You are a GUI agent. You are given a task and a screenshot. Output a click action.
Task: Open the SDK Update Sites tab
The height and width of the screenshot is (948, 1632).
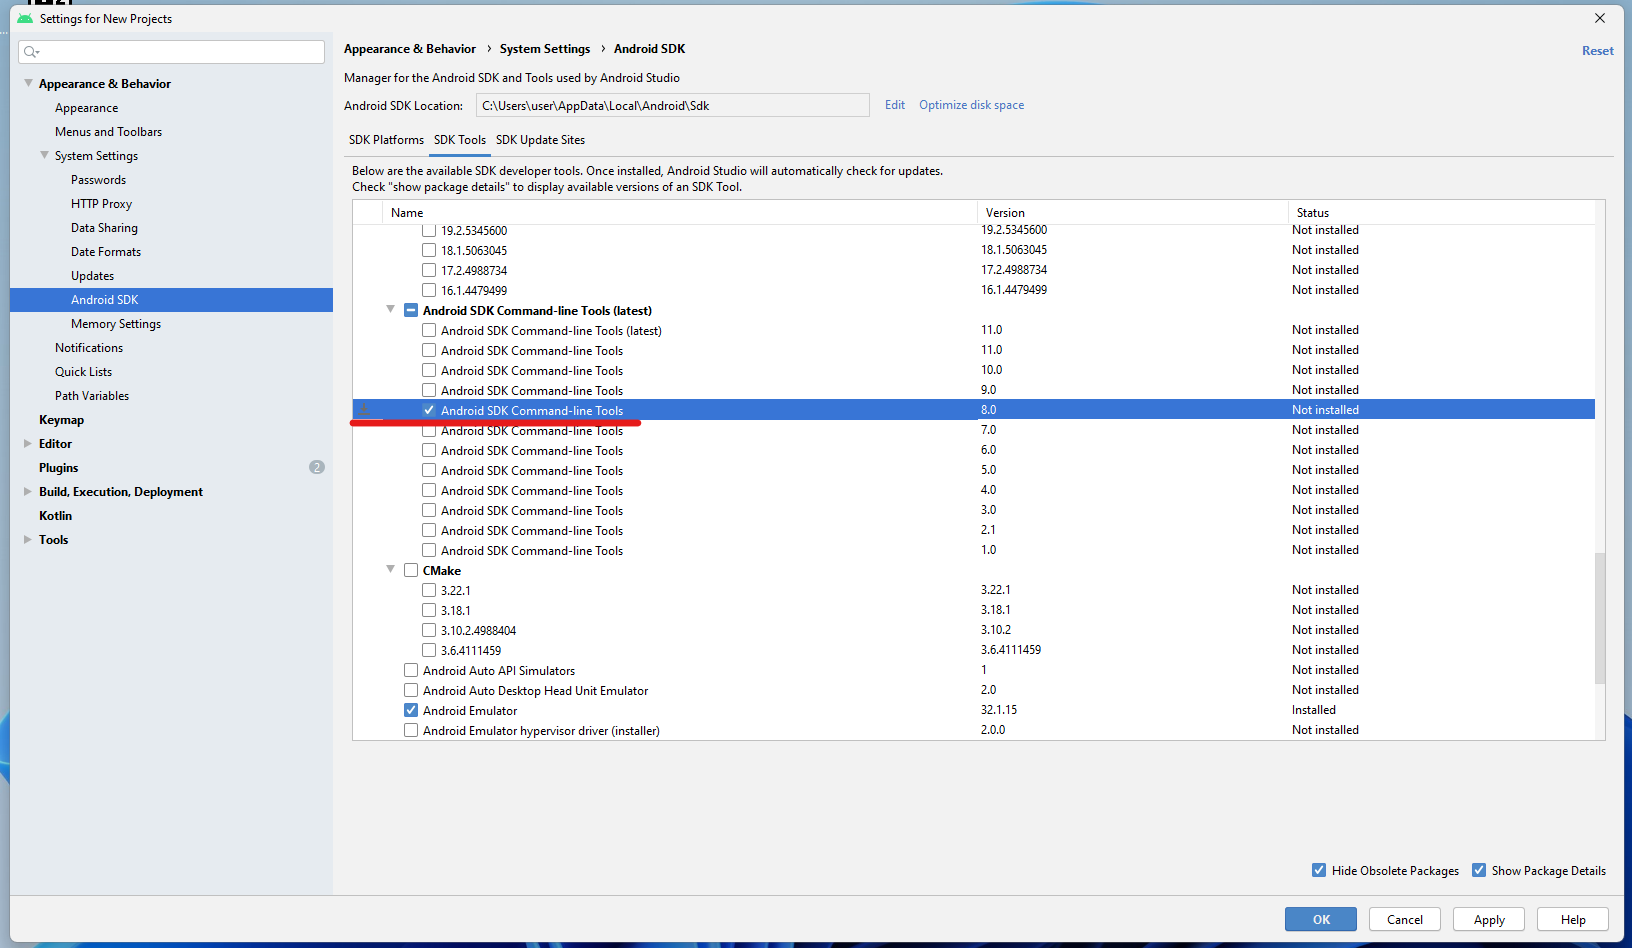click(540, 140)
